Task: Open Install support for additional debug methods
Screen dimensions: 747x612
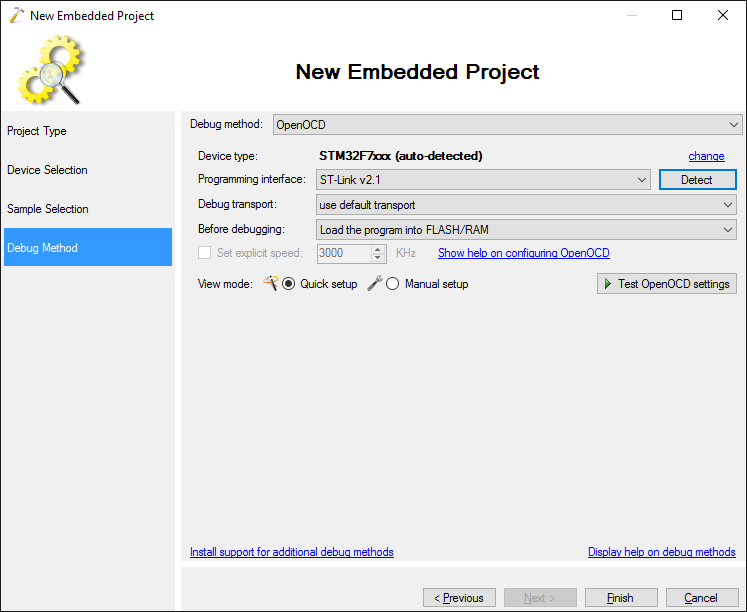Action: pos(292,552)
